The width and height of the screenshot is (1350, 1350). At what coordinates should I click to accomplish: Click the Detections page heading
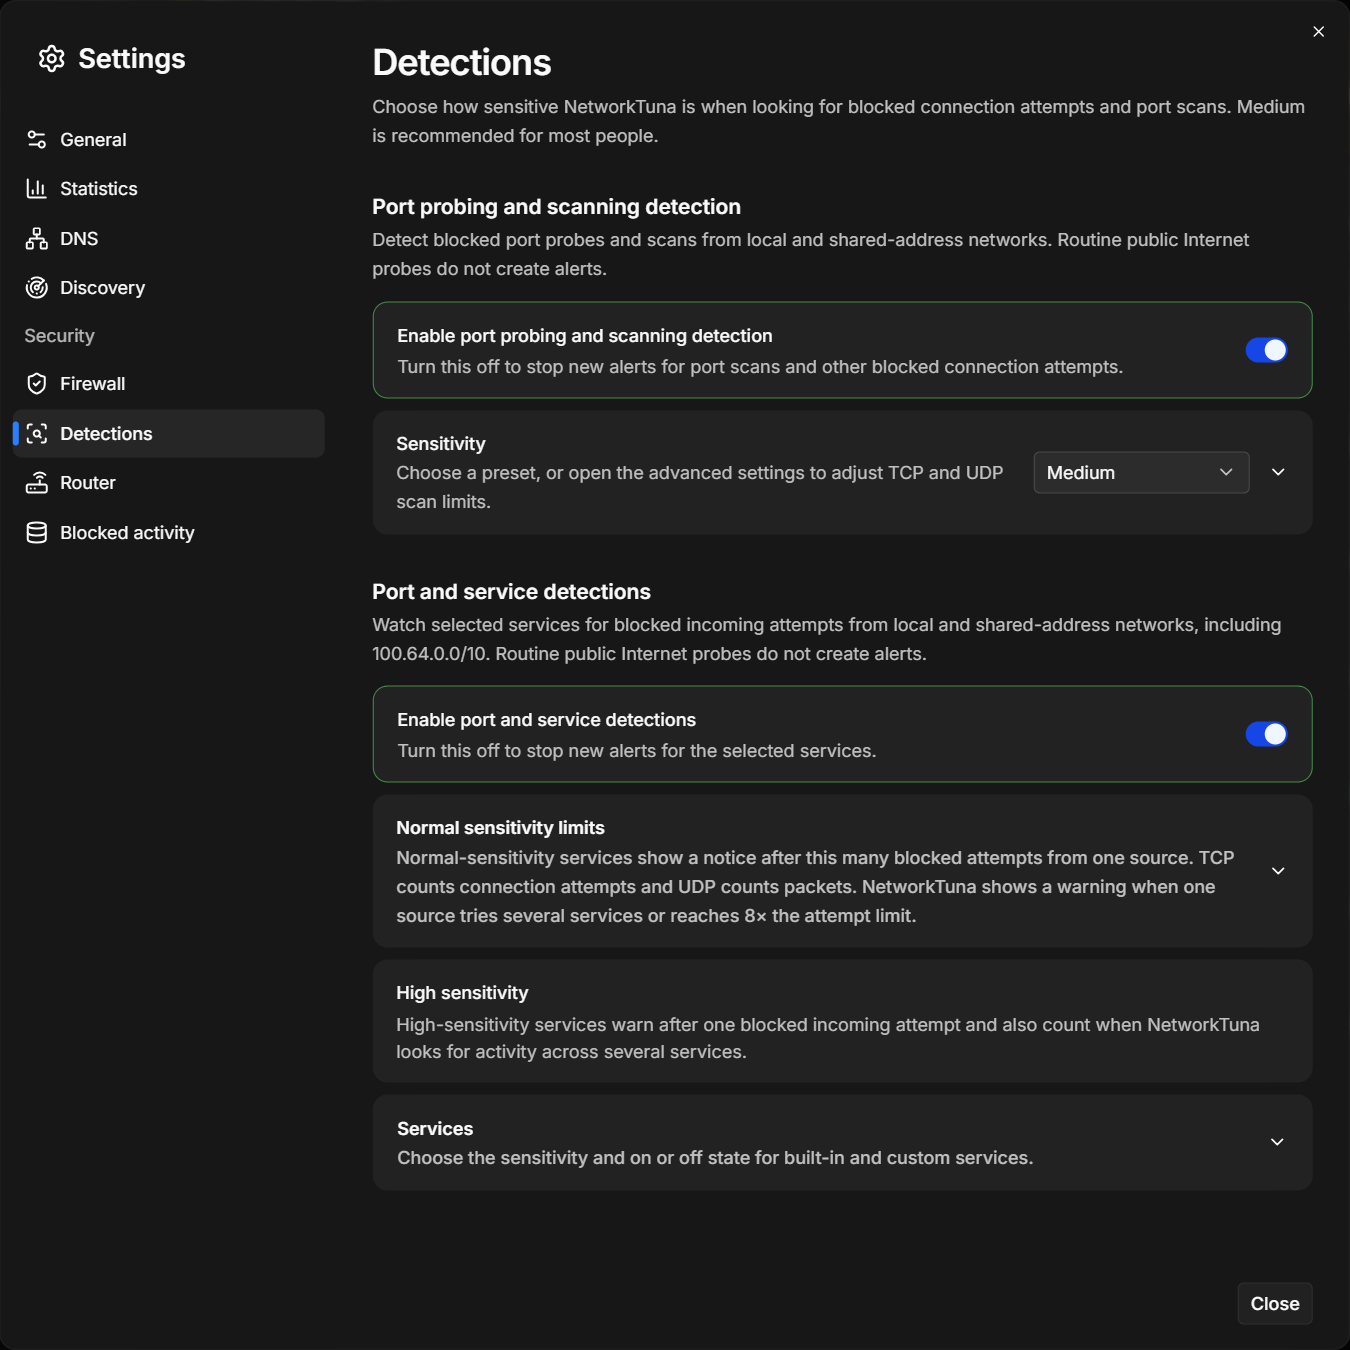pyautogui.click(x=461, y=62)
